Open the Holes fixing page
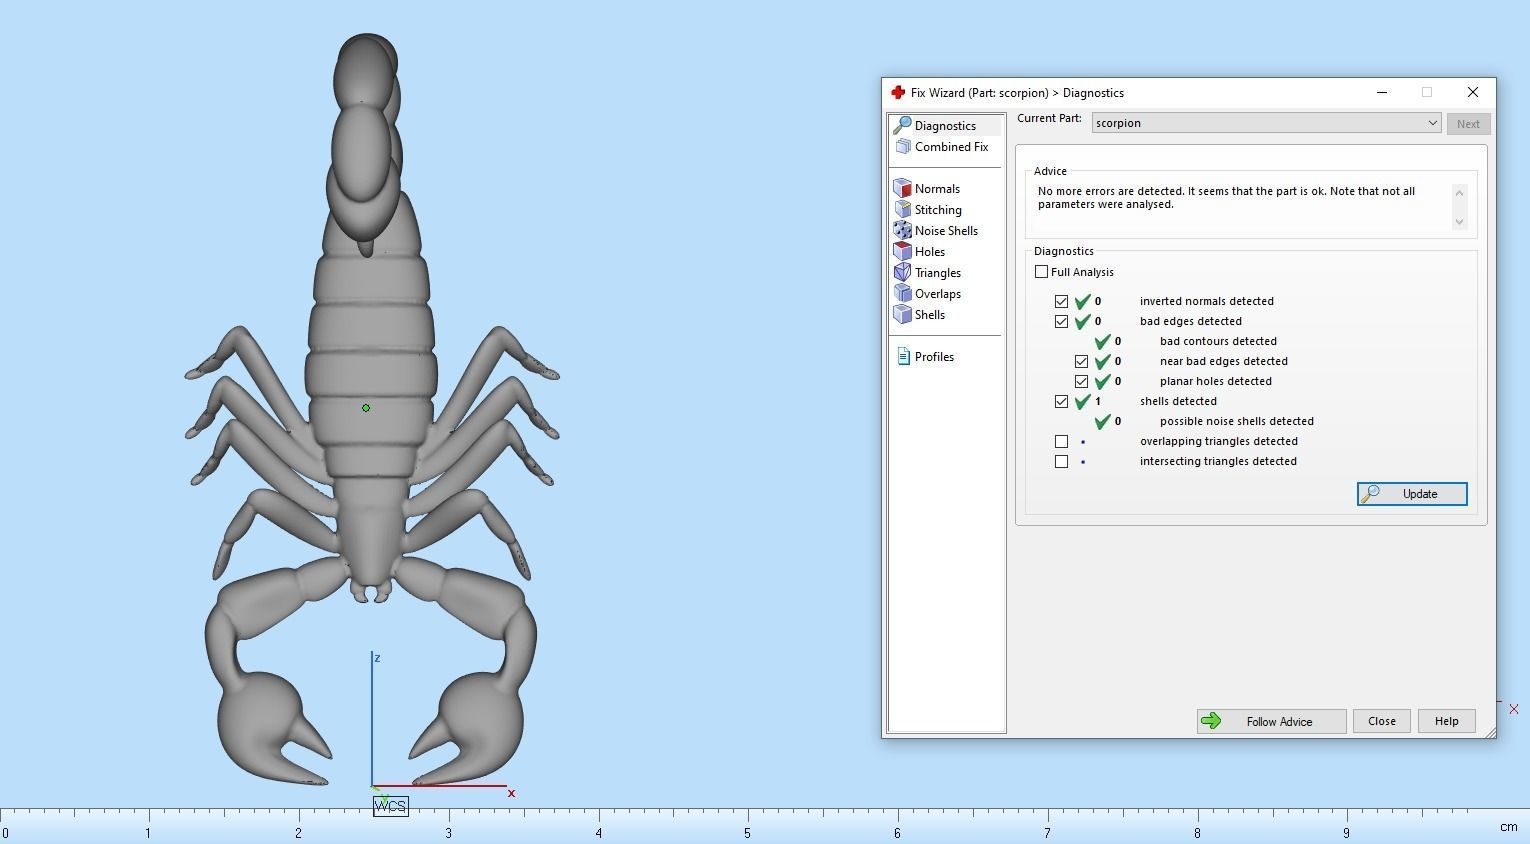Viewport: 1530px width, 844px height. 929,252
